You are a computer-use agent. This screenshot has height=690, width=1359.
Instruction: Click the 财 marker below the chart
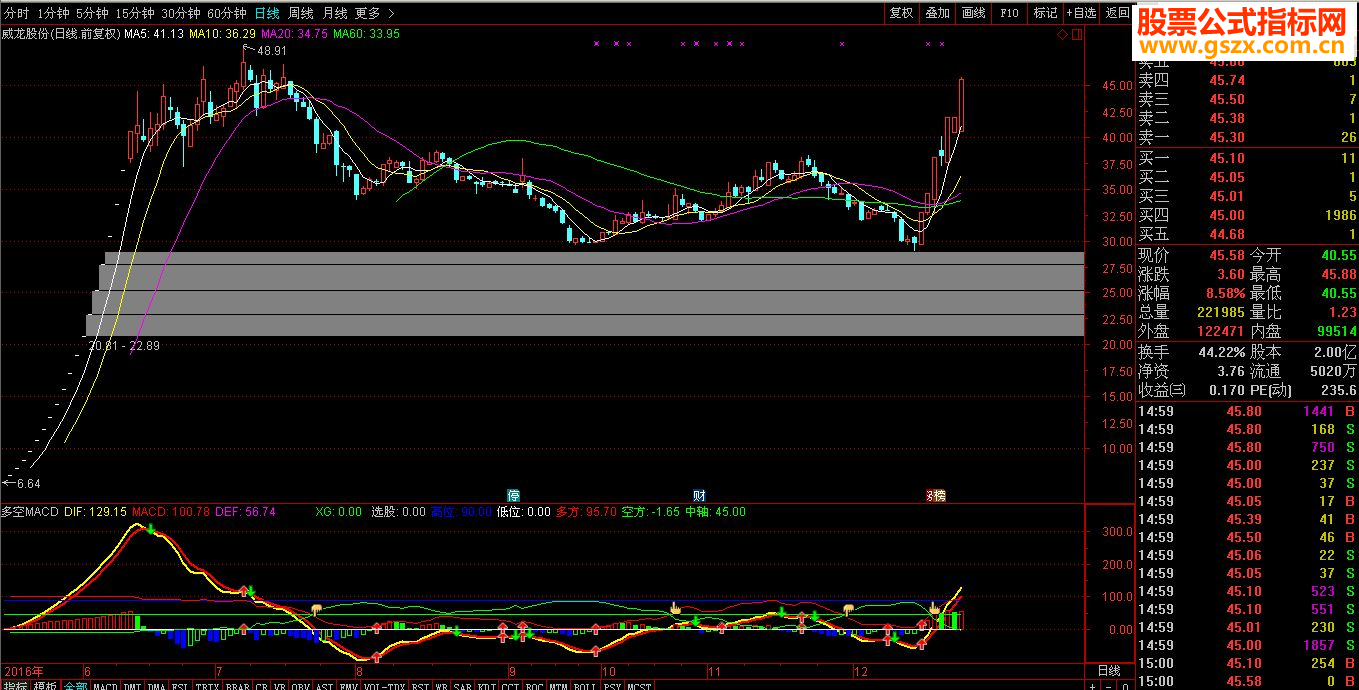click(699, 495)
